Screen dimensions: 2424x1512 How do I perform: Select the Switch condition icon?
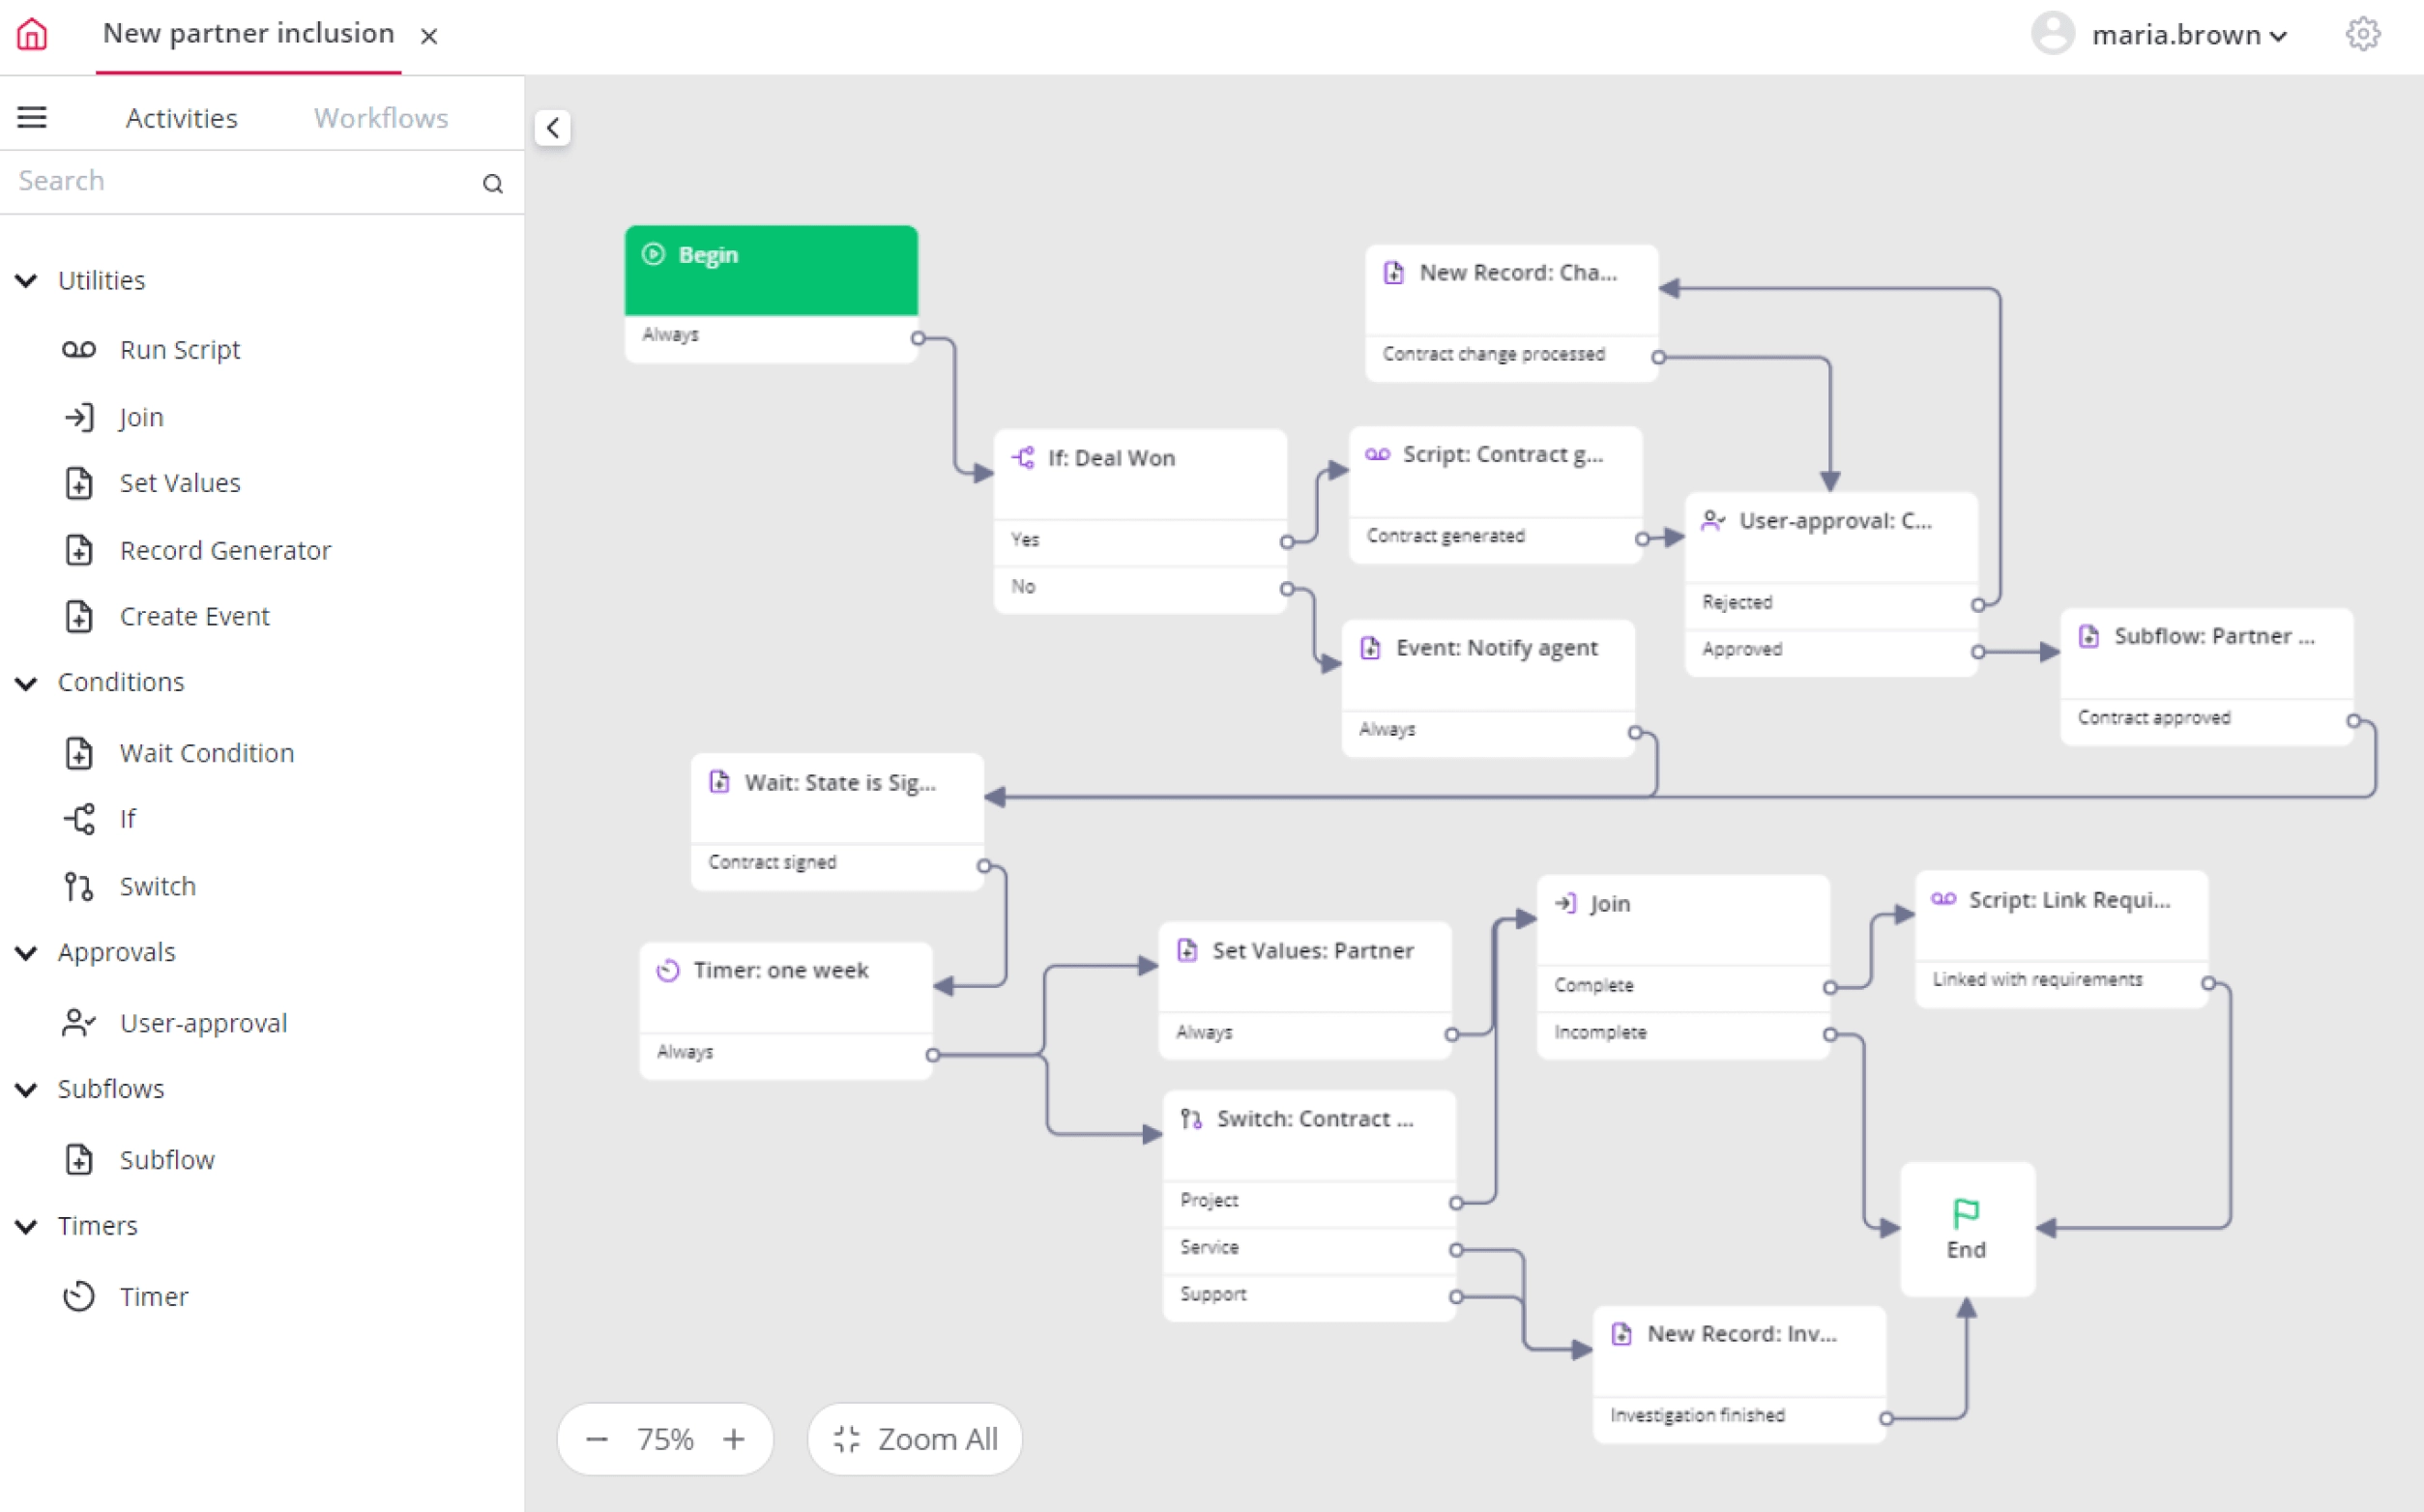tap(80, 886)
